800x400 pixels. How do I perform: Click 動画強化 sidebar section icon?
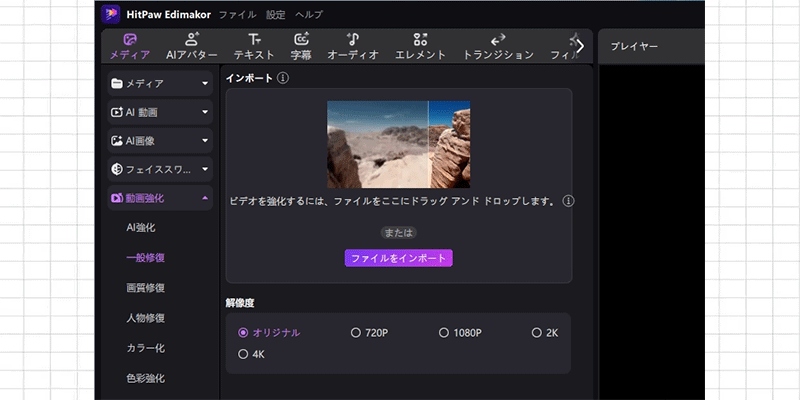click(117, 197)
